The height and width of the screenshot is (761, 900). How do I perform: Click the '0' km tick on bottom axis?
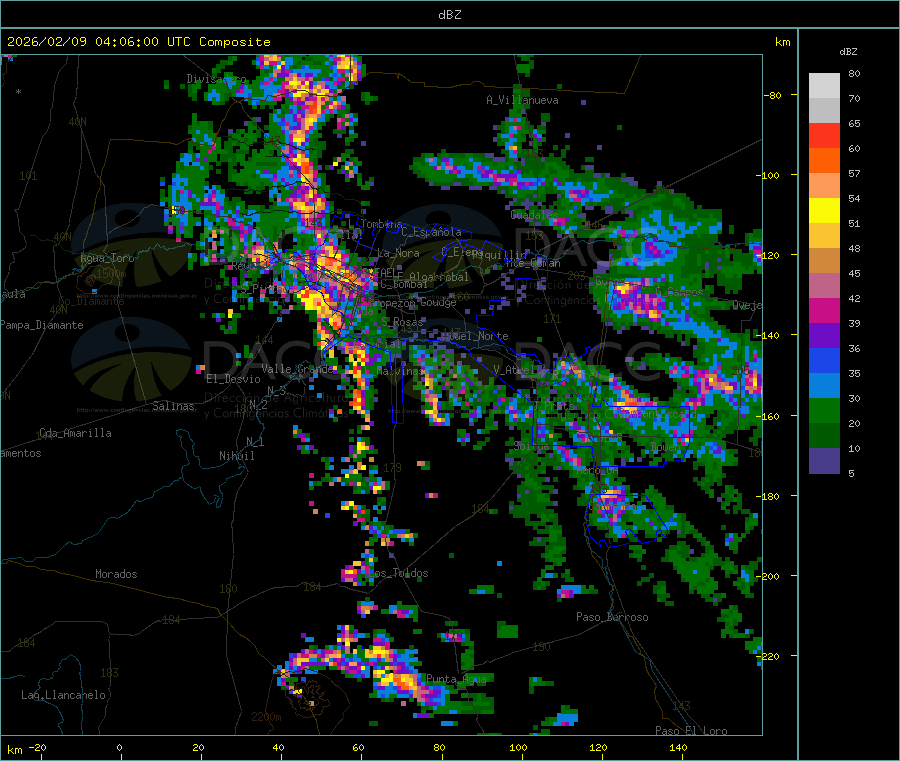pyautogui.click(x=119, y=747)
